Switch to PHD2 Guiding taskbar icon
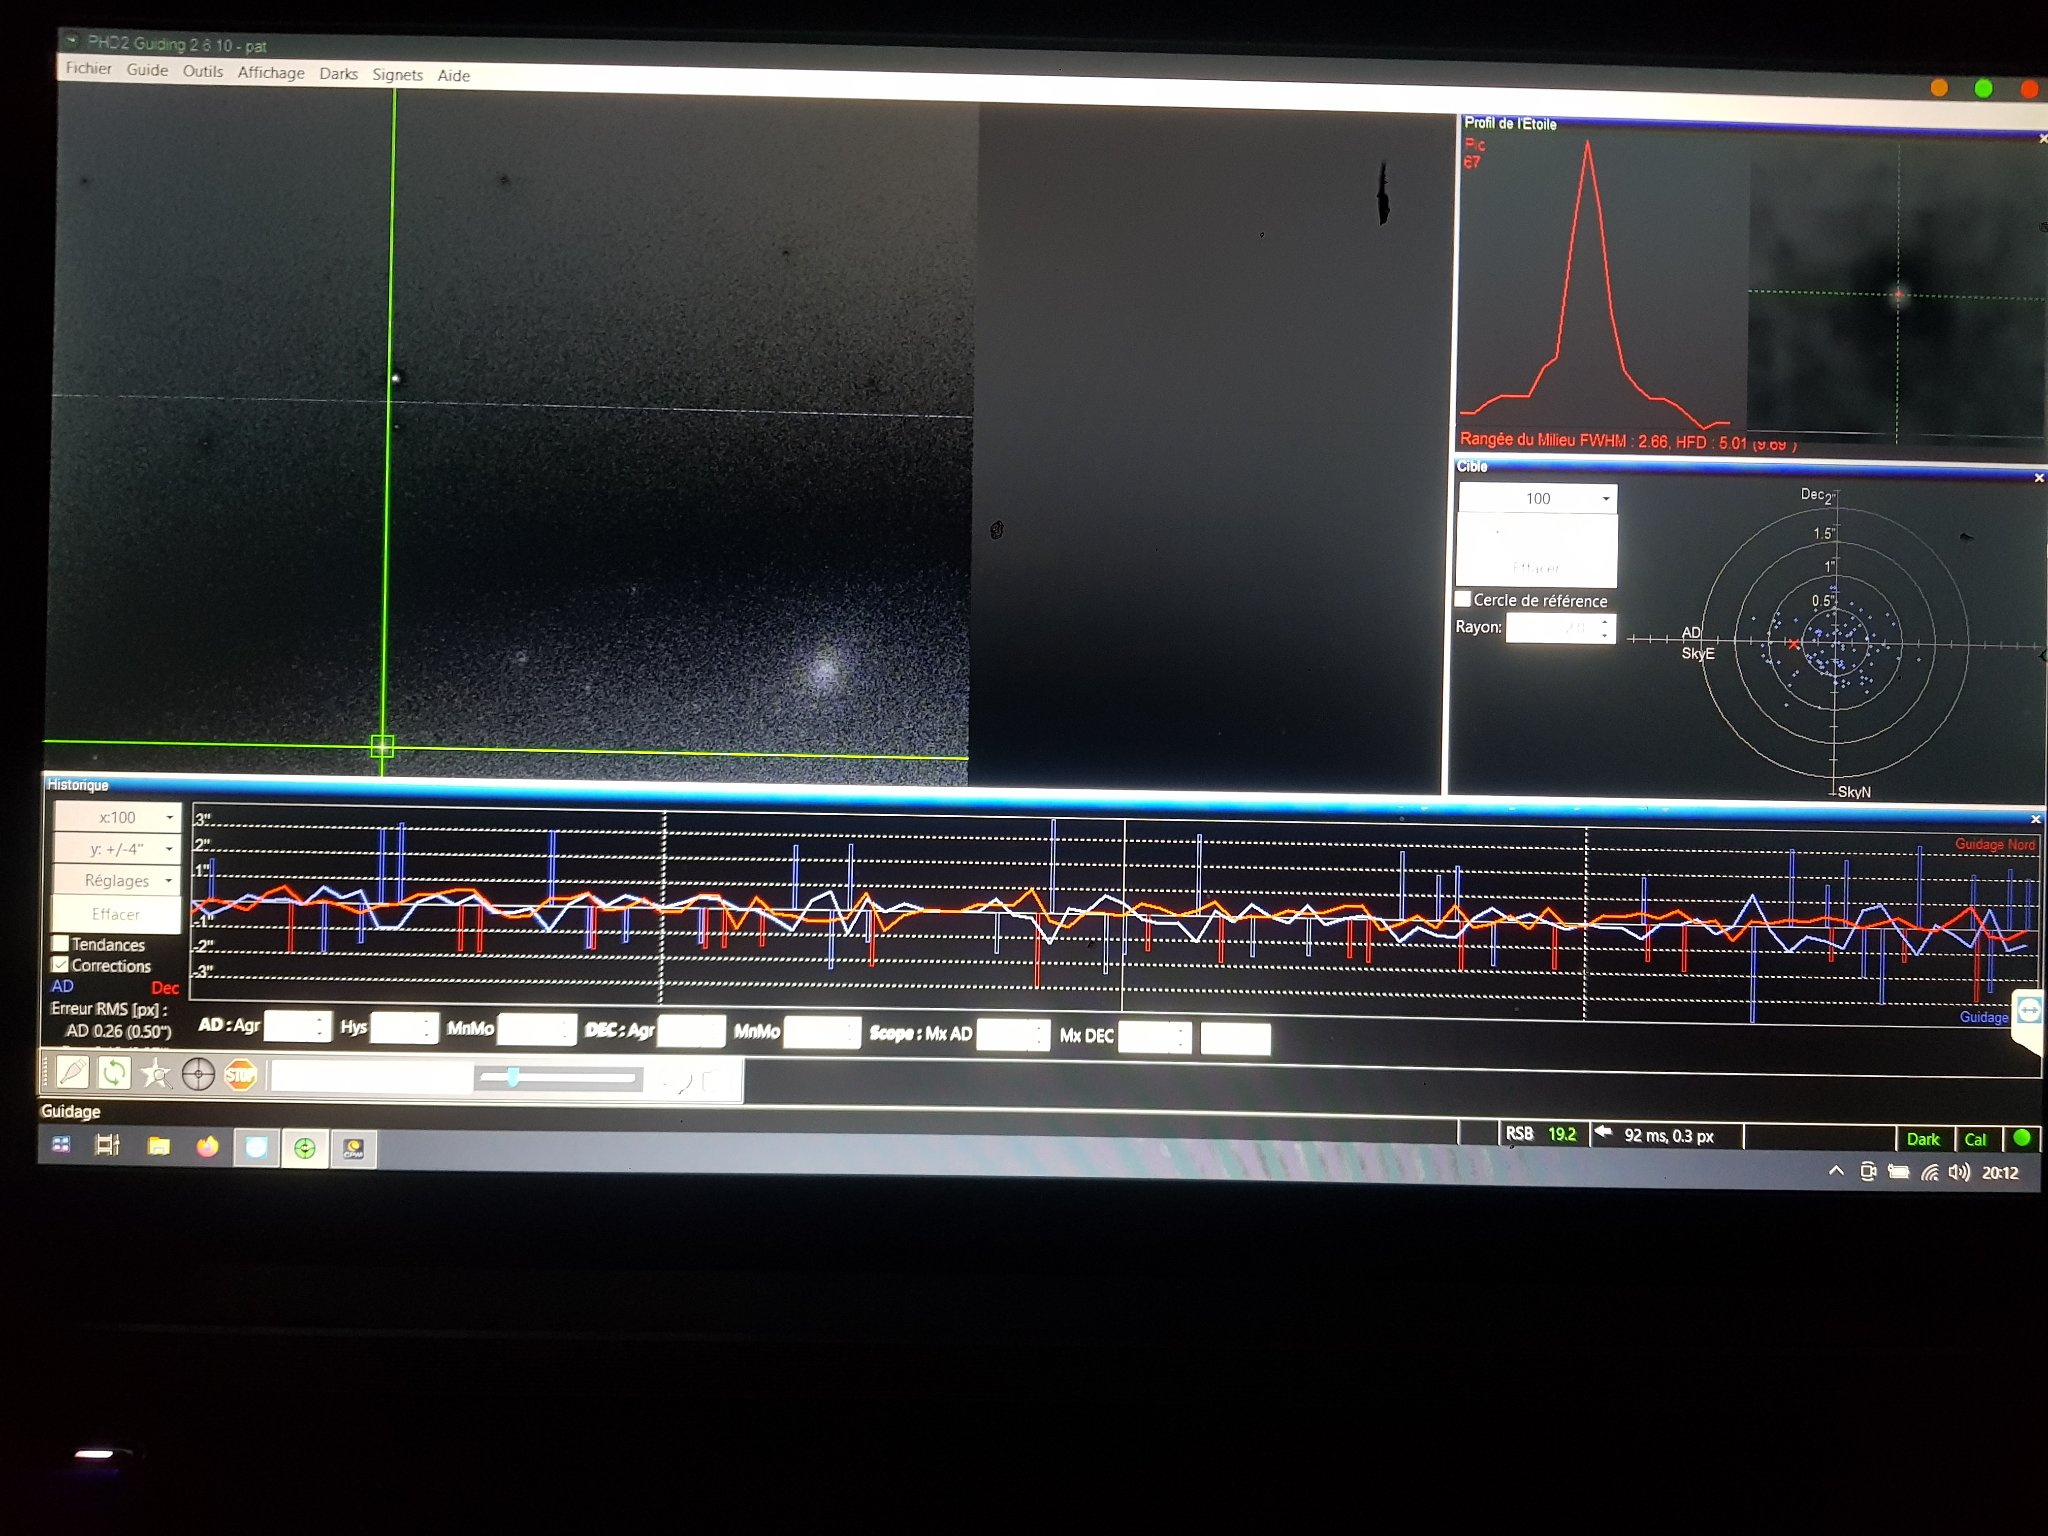The image size is (2048, 1536). pos(305,1149)
